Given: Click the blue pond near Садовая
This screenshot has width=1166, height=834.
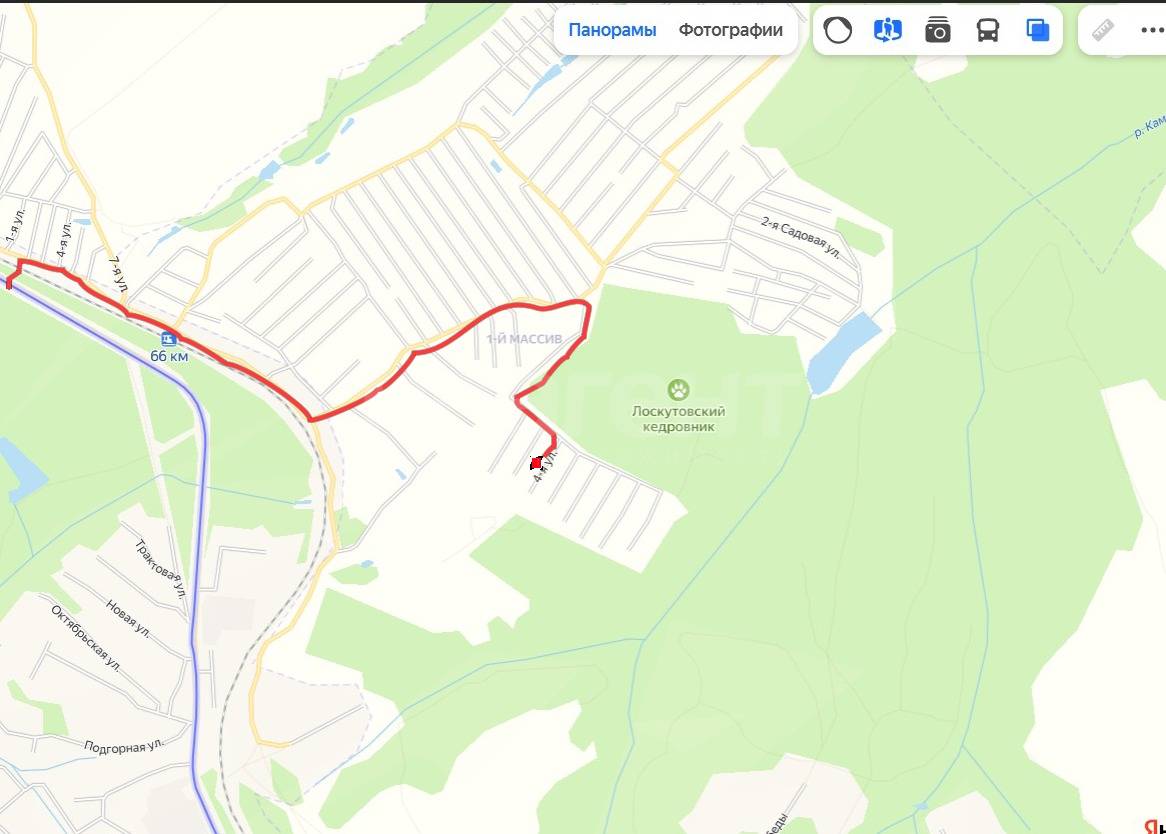Looking at the screenshot, I should (x=843, y=352).
